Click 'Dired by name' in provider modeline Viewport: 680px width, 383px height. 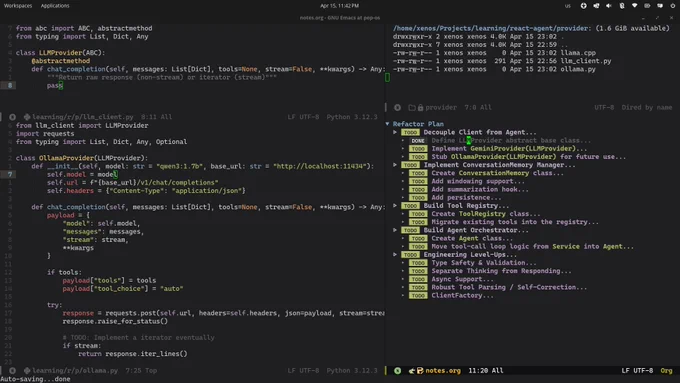[647, 107]
